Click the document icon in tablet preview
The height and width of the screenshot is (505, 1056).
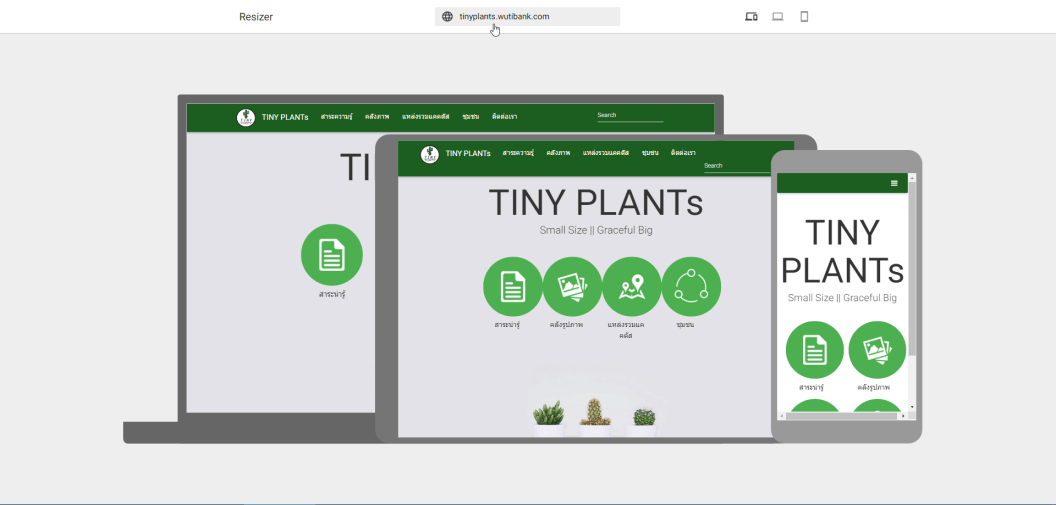[x=512, y=287]
